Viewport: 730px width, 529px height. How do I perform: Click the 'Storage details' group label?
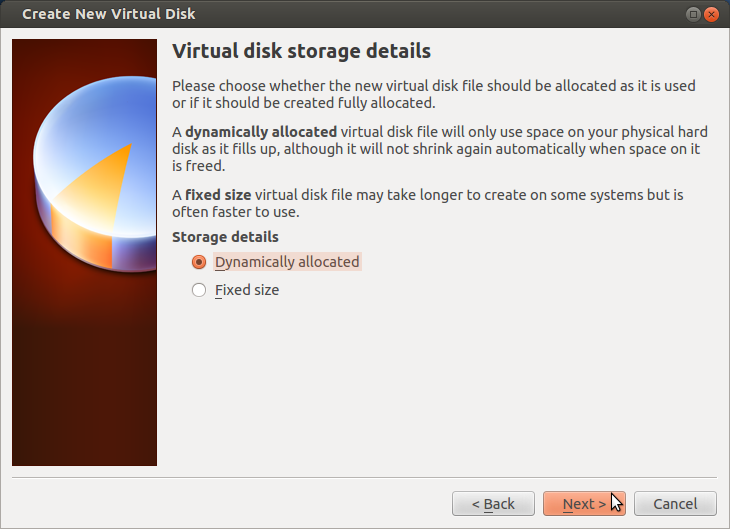coord(225,237)
